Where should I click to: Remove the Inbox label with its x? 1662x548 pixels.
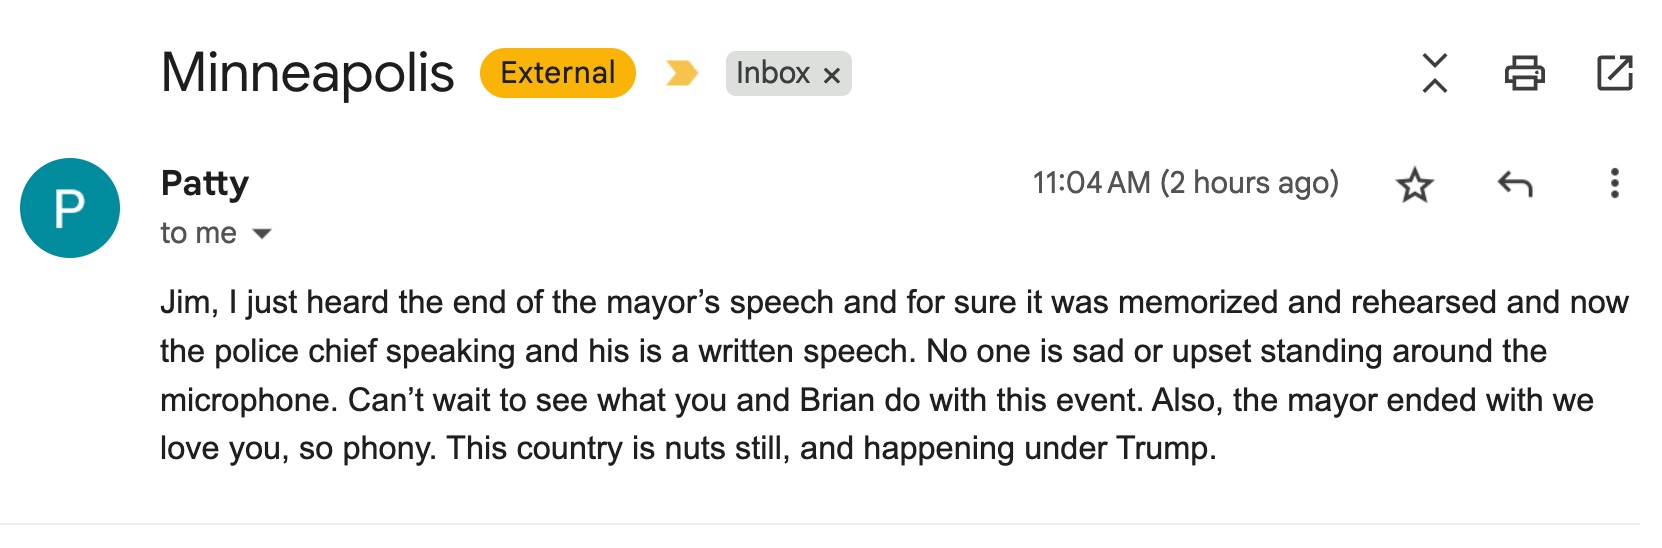point(831,75)
